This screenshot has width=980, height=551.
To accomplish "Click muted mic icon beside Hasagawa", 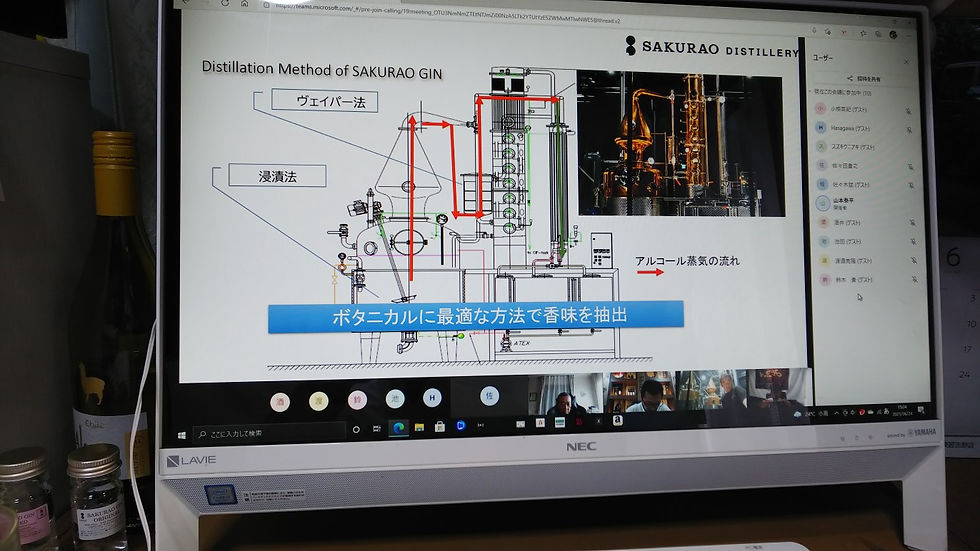I will [x=909, y=130].
